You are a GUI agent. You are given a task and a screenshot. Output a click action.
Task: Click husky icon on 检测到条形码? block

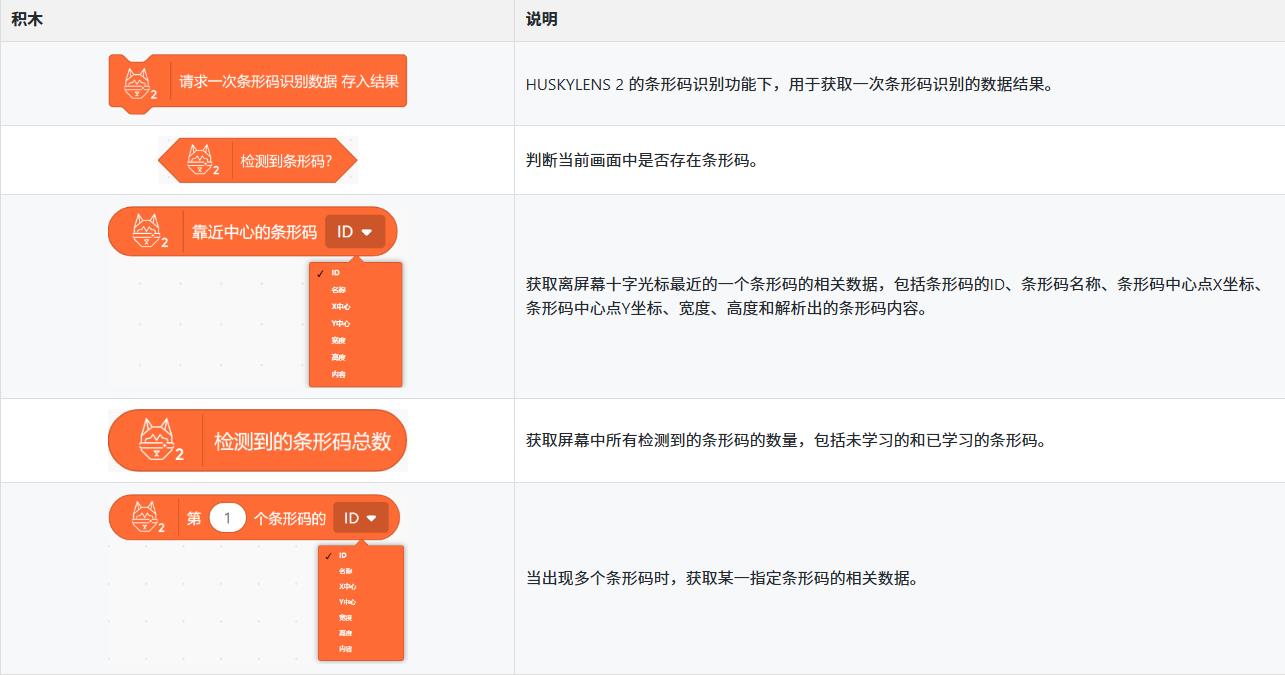pyautogui.click(x=202, y=161)
